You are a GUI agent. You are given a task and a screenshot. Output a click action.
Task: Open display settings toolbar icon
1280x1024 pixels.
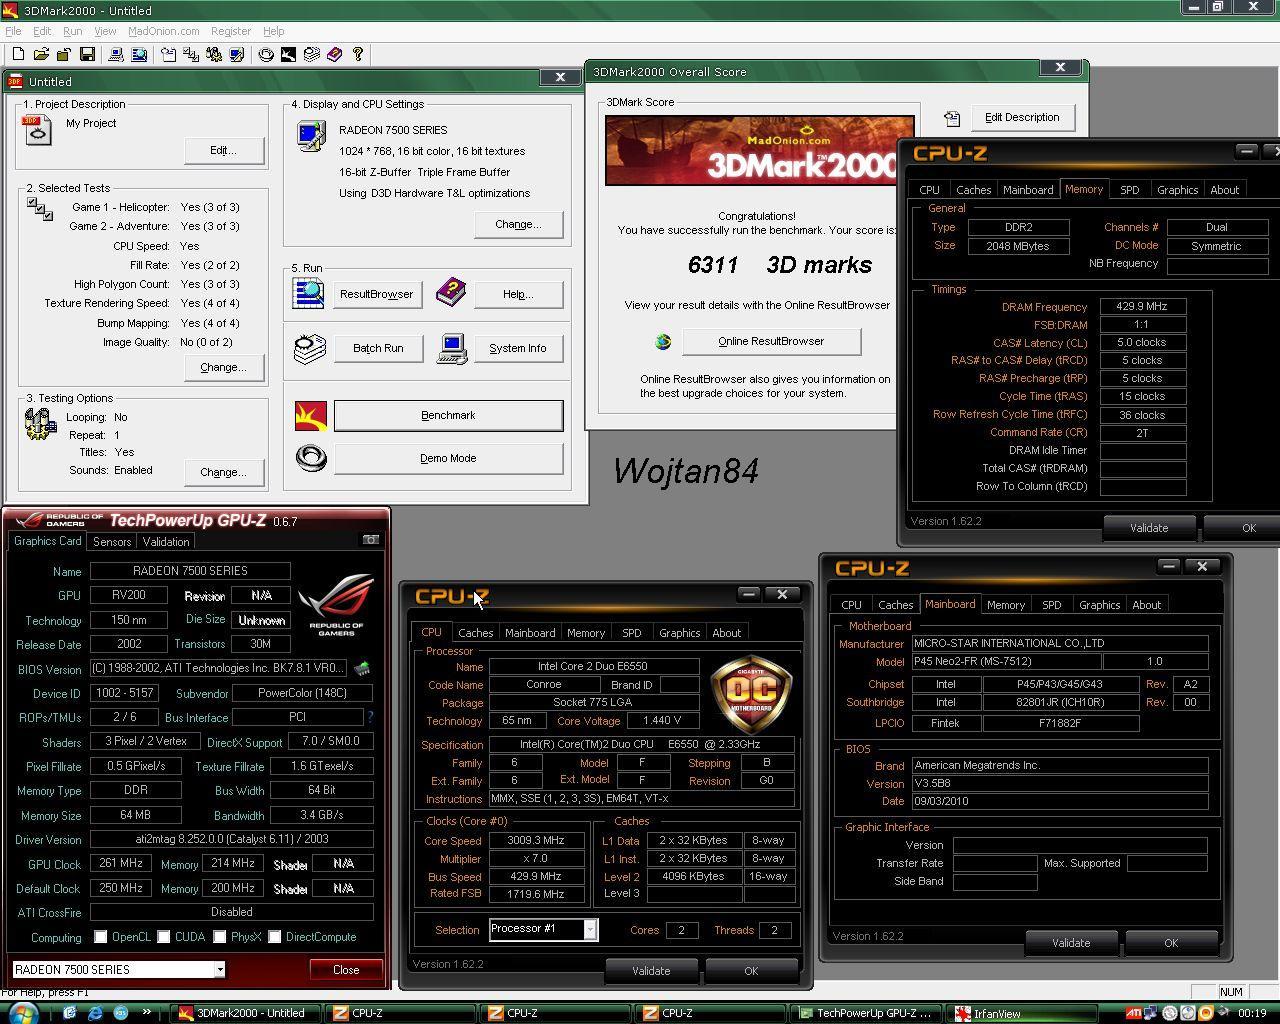click(x=237, y=54)
